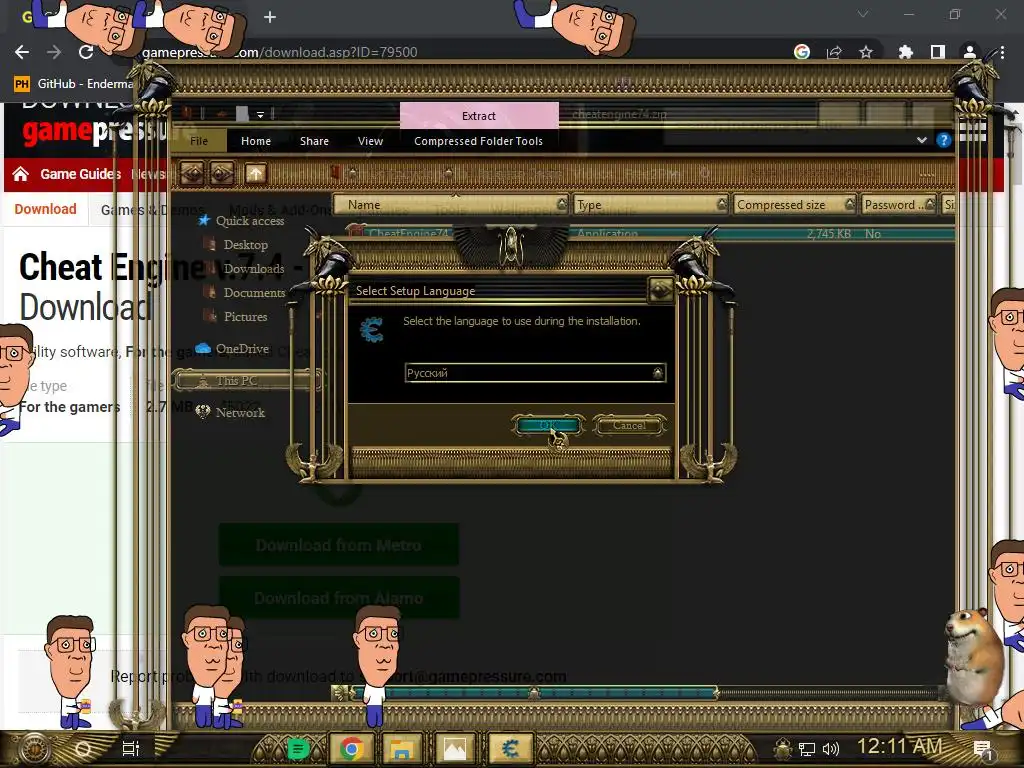Go up one folder level in Explorer
Viewport: 1024px width, 768px height.
point(255,174)
